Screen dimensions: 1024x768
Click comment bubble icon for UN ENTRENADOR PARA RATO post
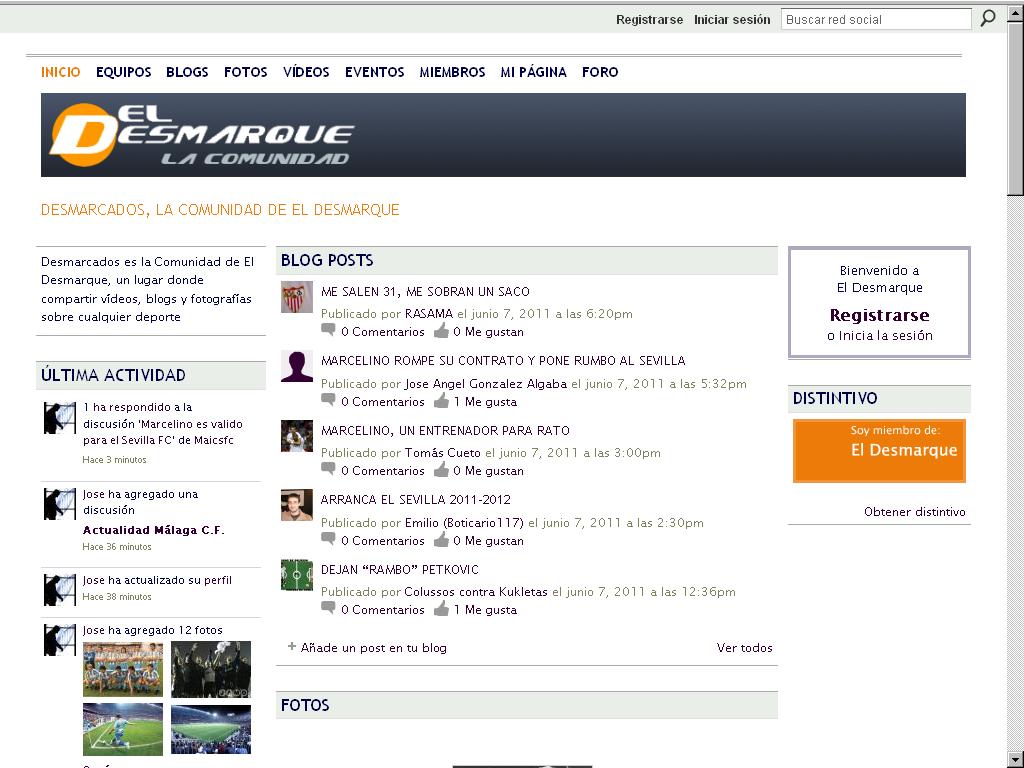point(328,470)
